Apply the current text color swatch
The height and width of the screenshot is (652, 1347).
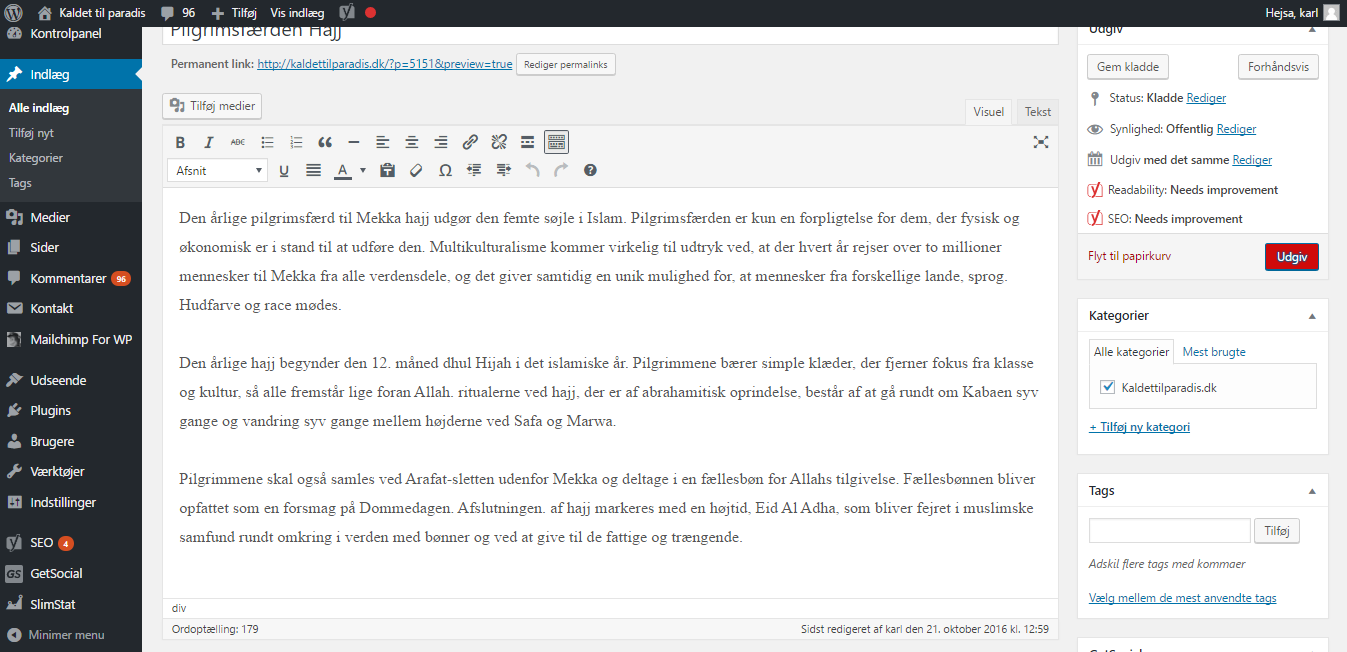pyautogui.click(x=343, y=171)
